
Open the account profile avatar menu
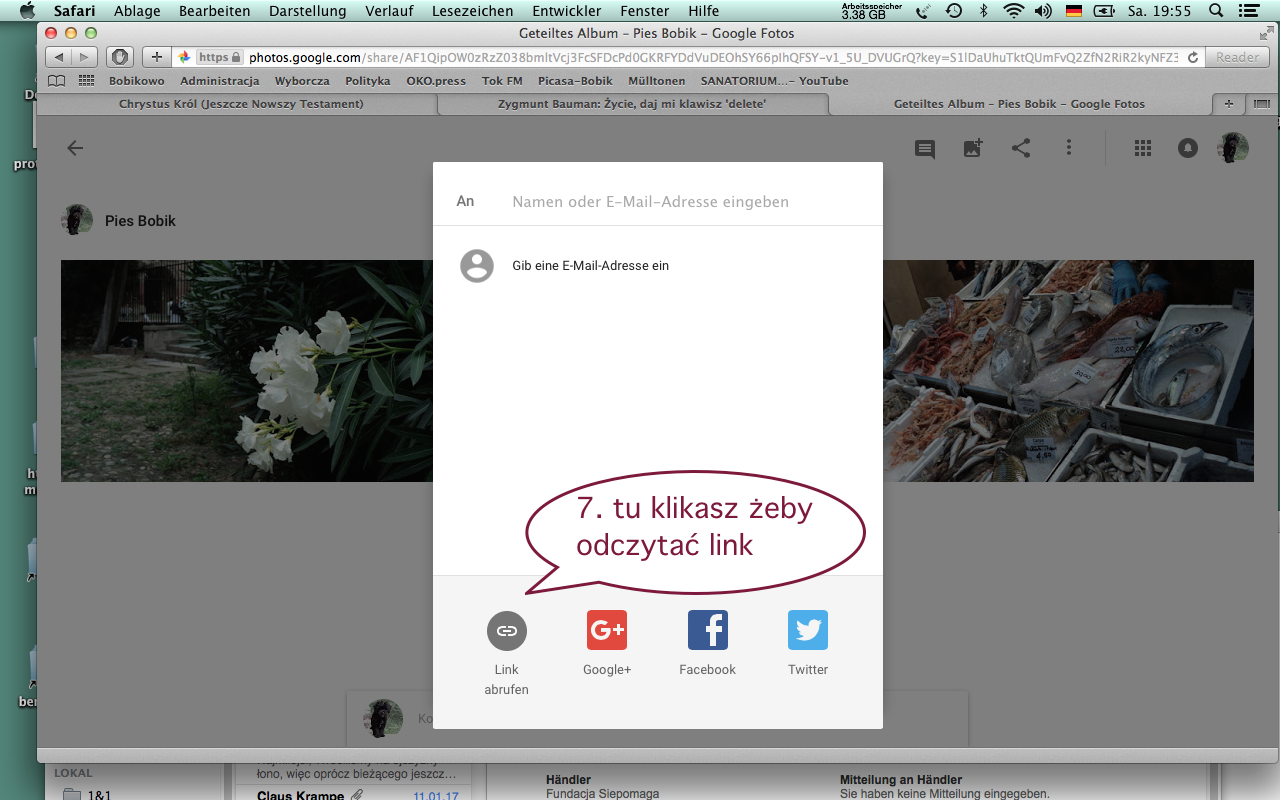pos(1233,148)
